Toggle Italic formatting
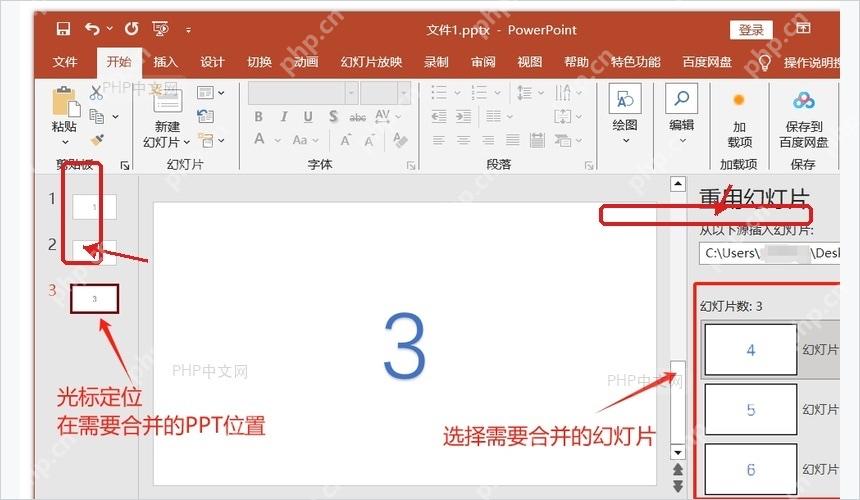Image resolution: width=860 pixels, height=500 pixels. [x=284, y=117]
